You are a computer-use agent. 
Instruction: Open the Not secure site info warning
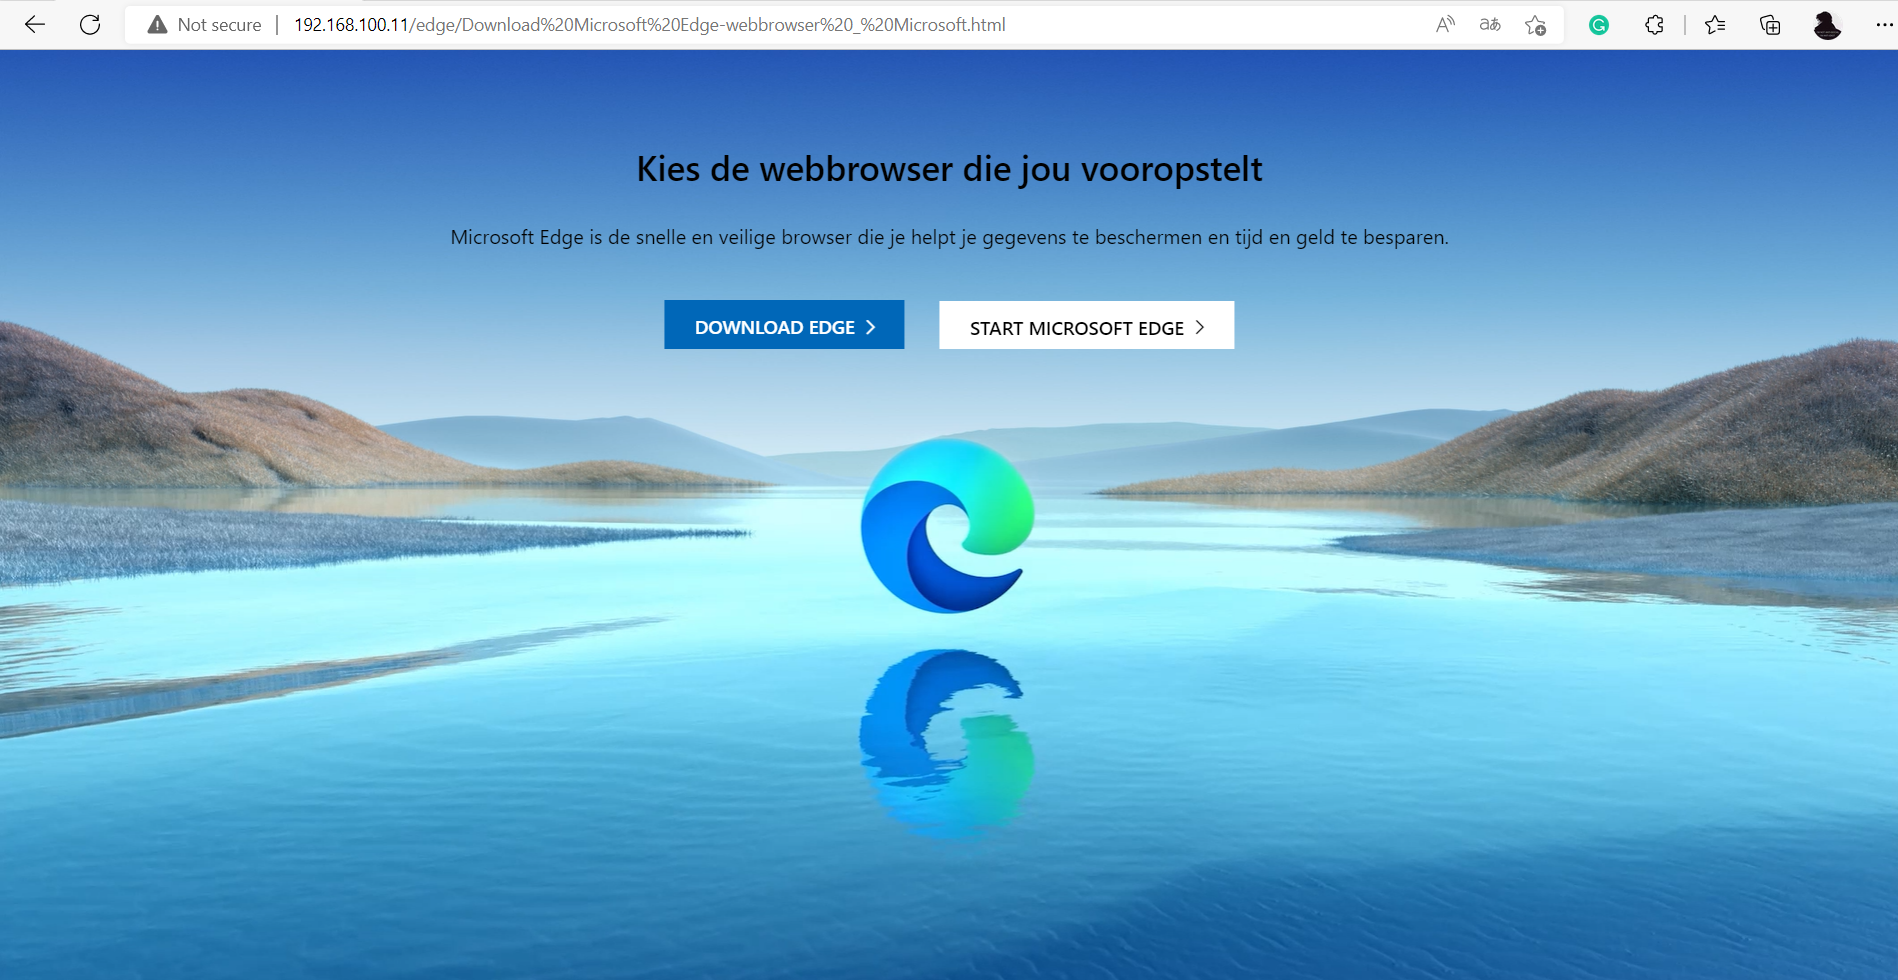[157, 25]
